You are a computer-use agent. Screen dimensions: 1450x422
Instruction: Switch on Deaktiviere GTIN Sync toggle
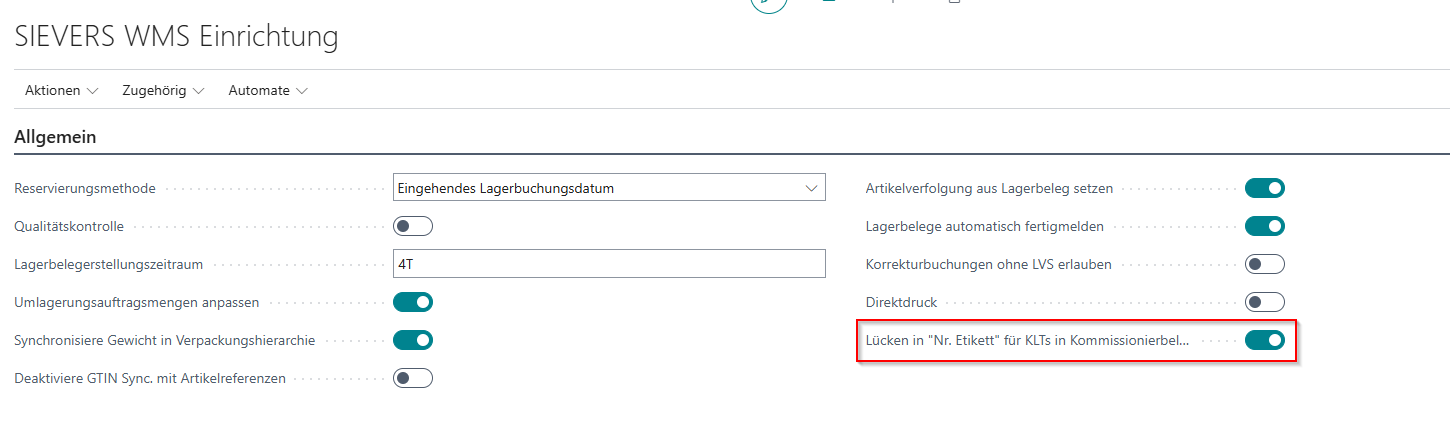[413, 378]
